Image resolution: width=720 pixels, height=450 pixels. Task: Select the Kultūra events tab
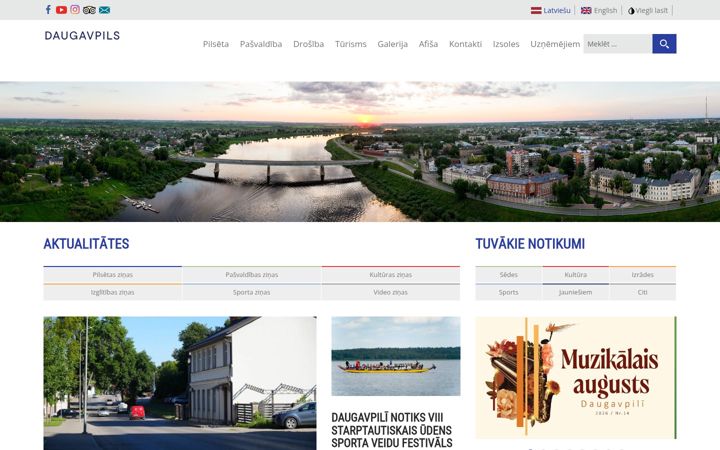click(x=576, y=275)
